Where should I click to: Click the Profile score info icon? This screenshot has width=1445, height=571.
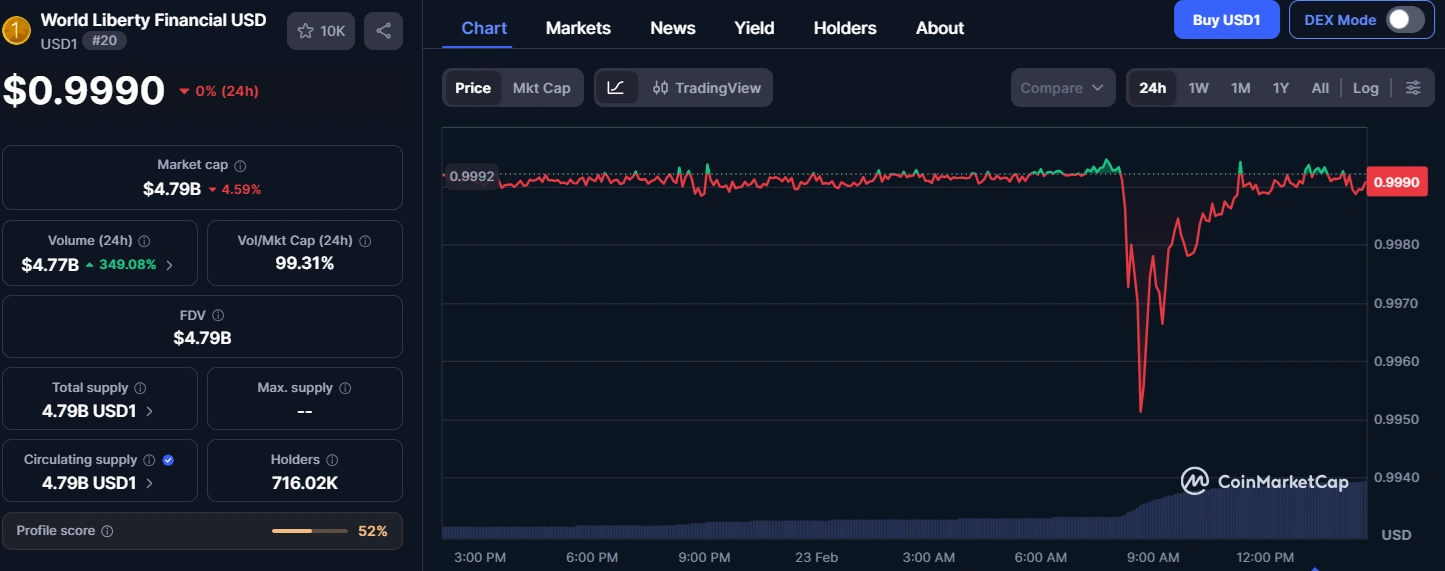[108, 531]
